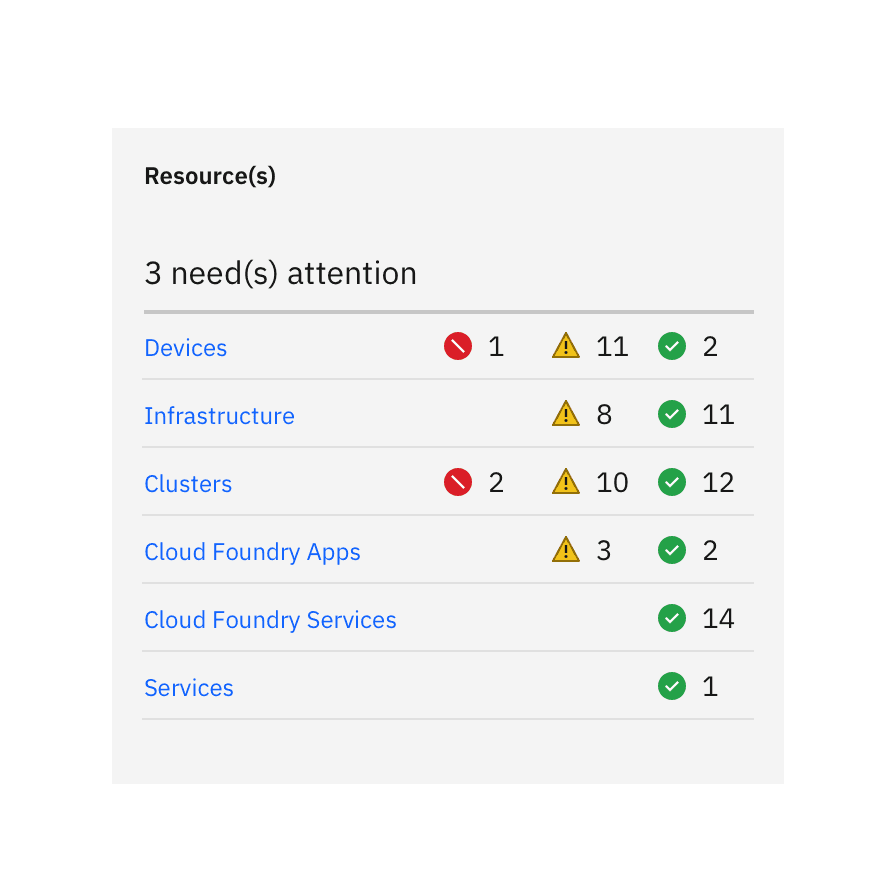896x896 pixels.
Task: Click the yellow warning icon for Devices
Action: click(566, 347)
